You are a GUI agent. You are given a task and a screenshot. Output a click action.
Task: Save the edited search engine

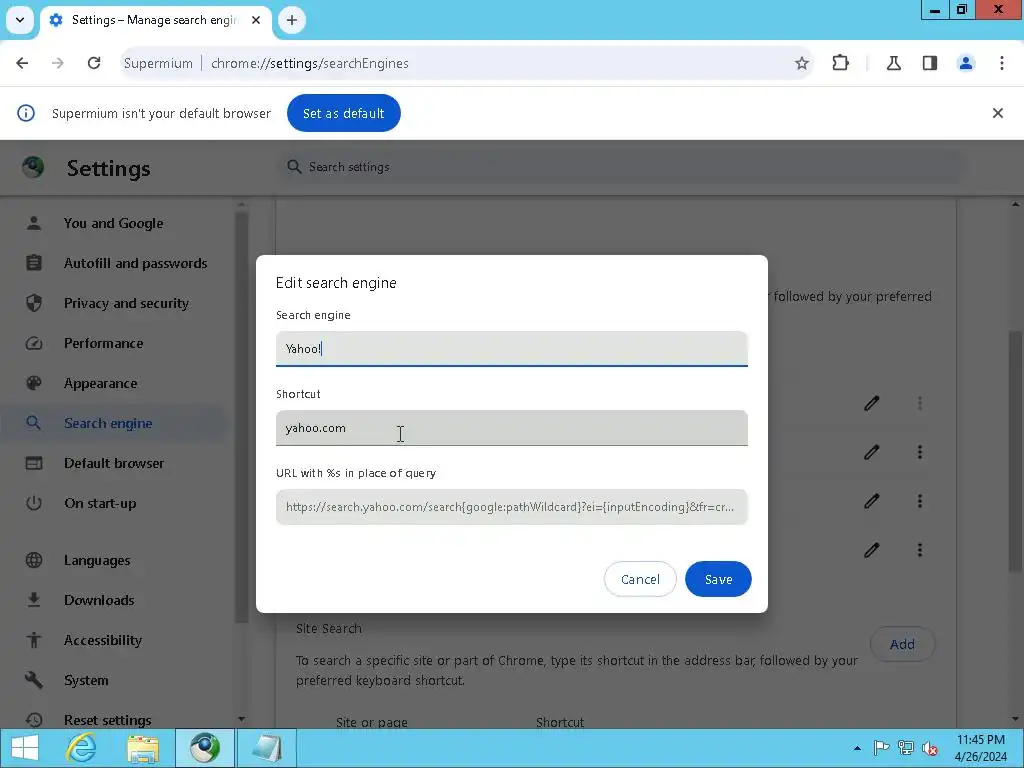click(x=718, y=579)
